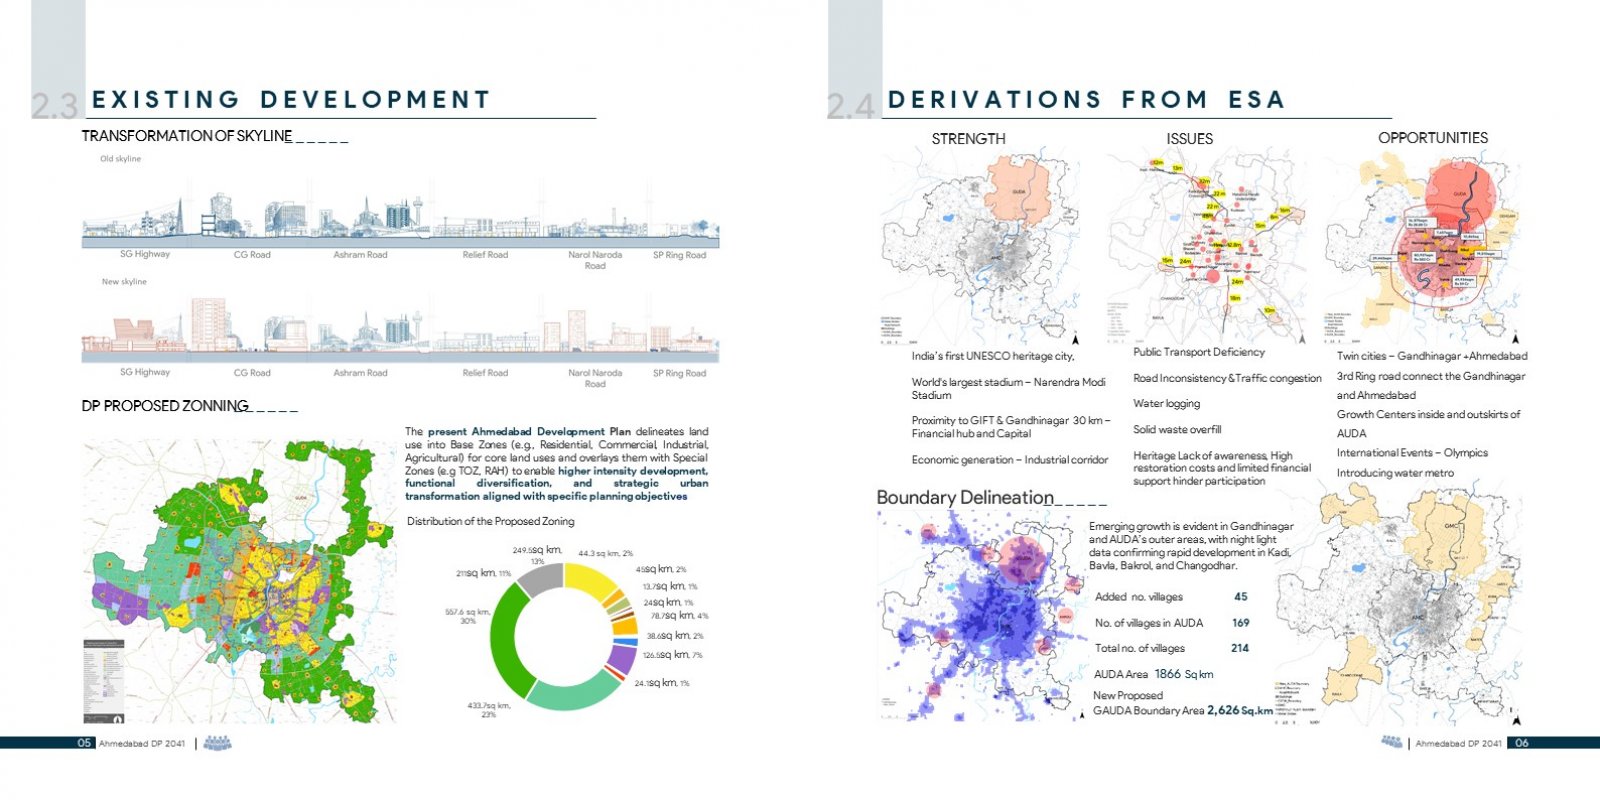Click 'Twin cities – Gandhinagar + Ahmedabad' line
The image size is (1600, 800).
tap(1432, 356)
